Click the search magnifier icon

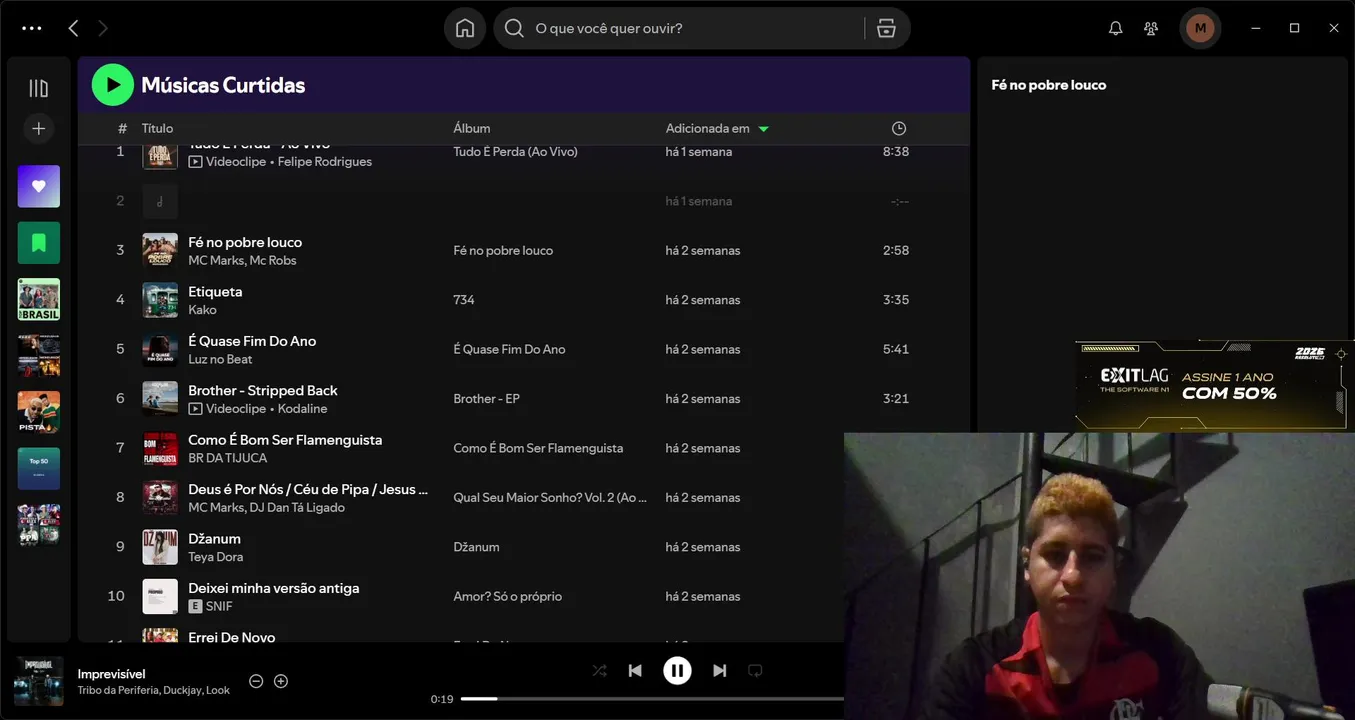(x=514, y=28)
